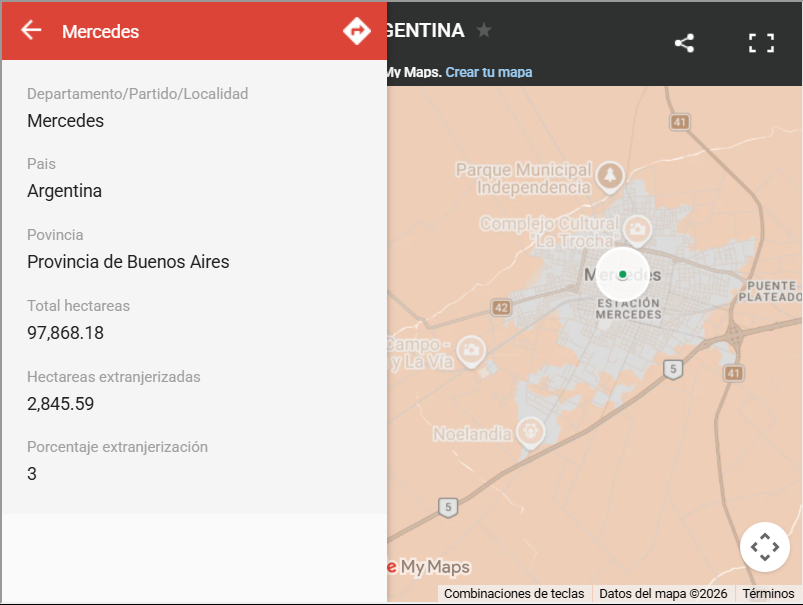View map in fullscreen
The width and height of the screenshot is (803, 605).
coord(761,43)
